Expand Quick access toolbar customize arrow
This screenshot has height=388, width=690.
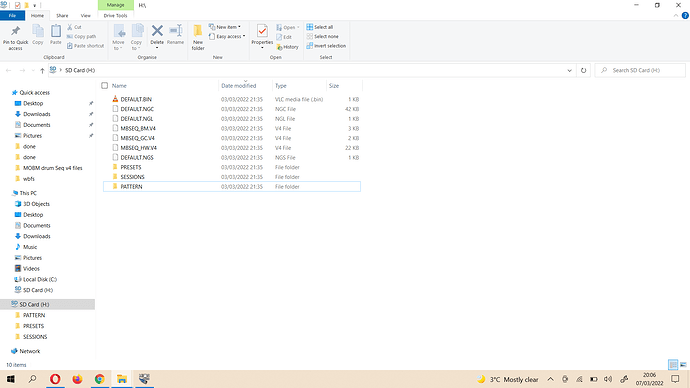(34, 5)
